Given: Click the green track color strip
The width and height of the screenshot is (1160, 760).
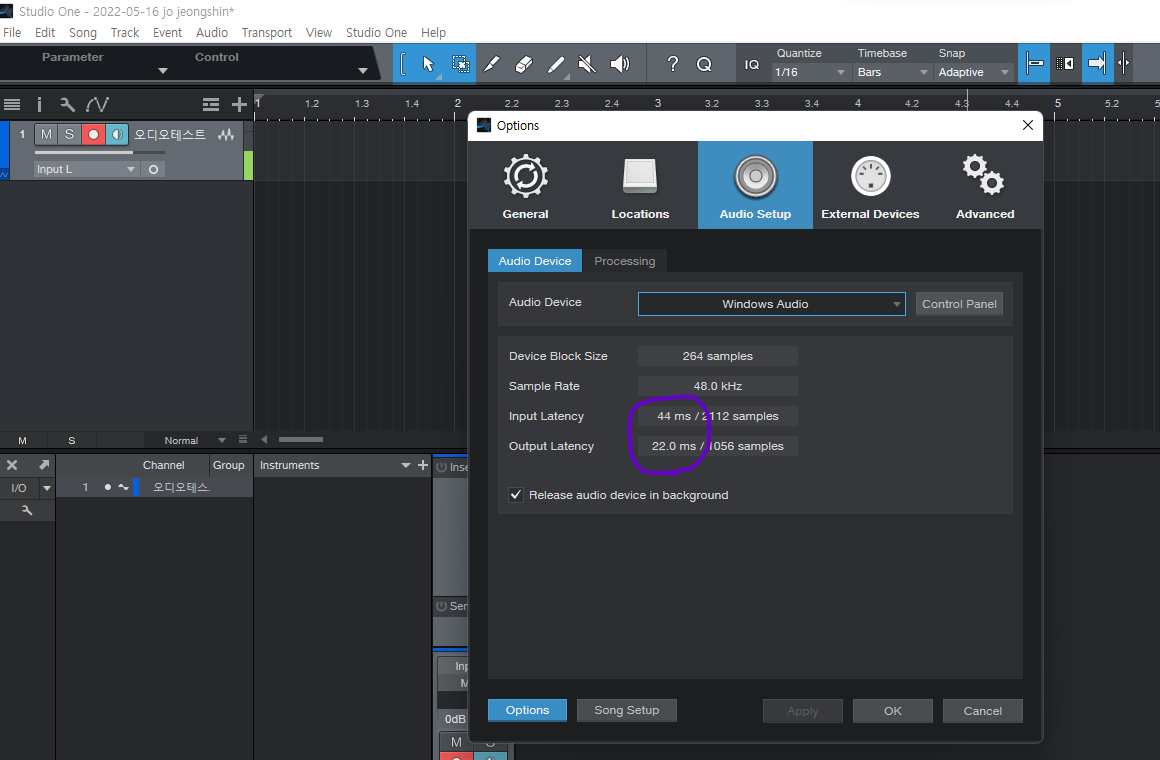Looking at the screenshot, I should tap(249, 165).
